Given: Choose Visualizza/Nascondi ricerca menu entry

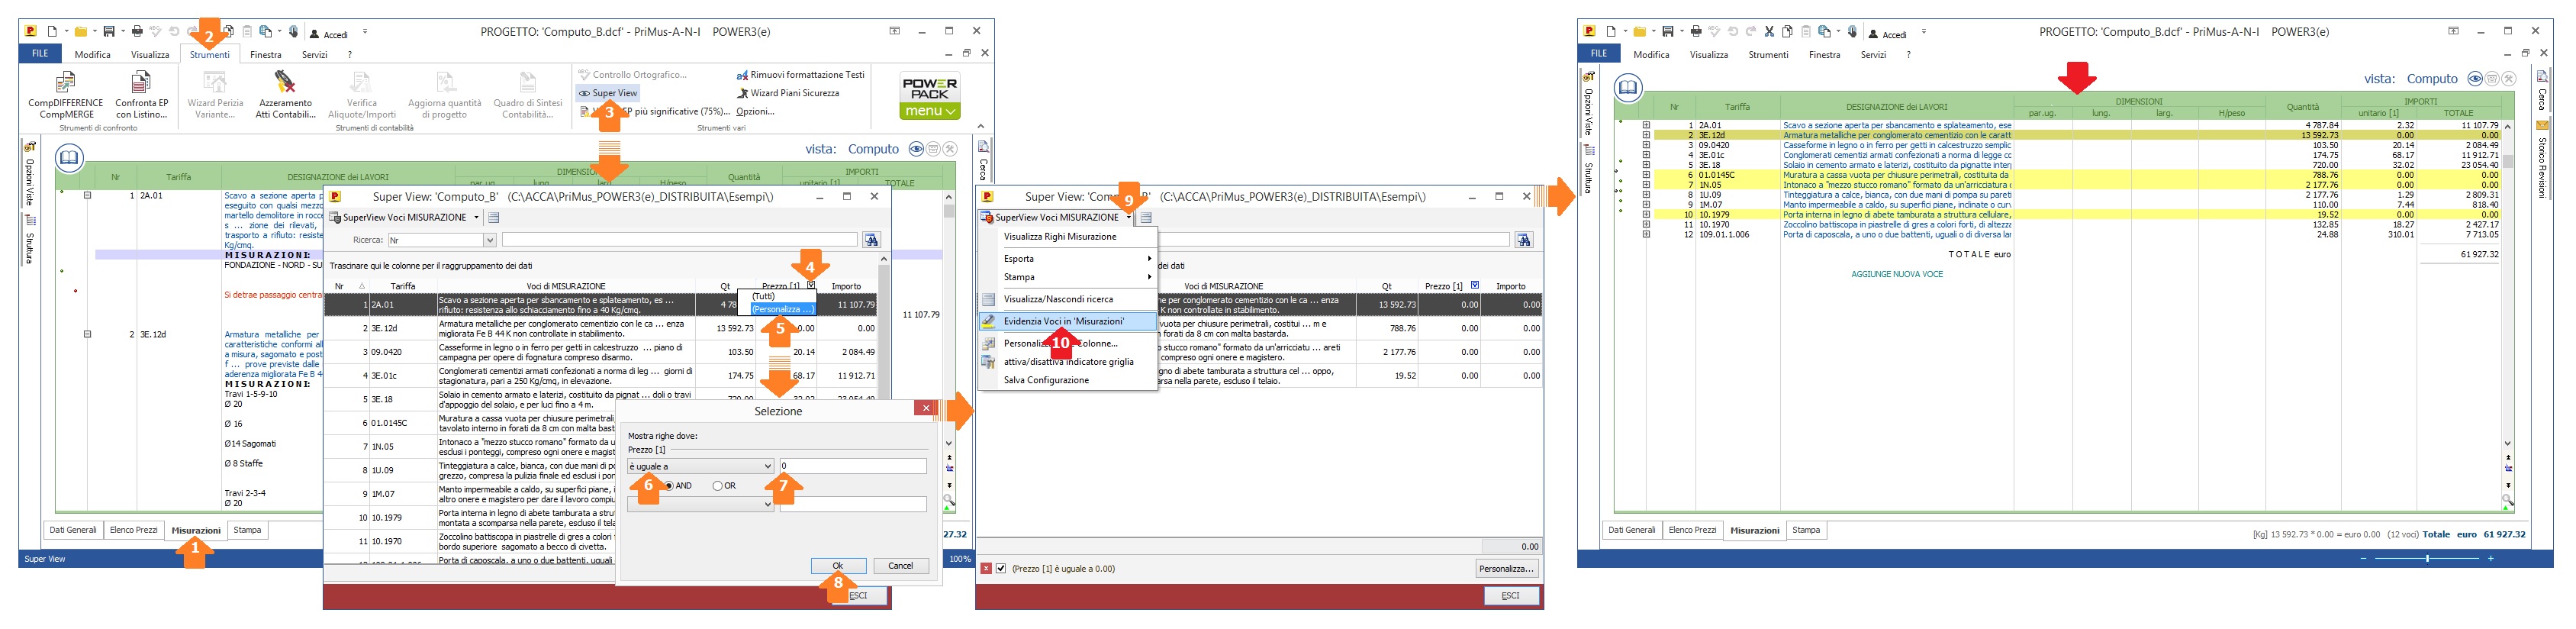Looking at the screenshot, I should tap(1067, 299).
